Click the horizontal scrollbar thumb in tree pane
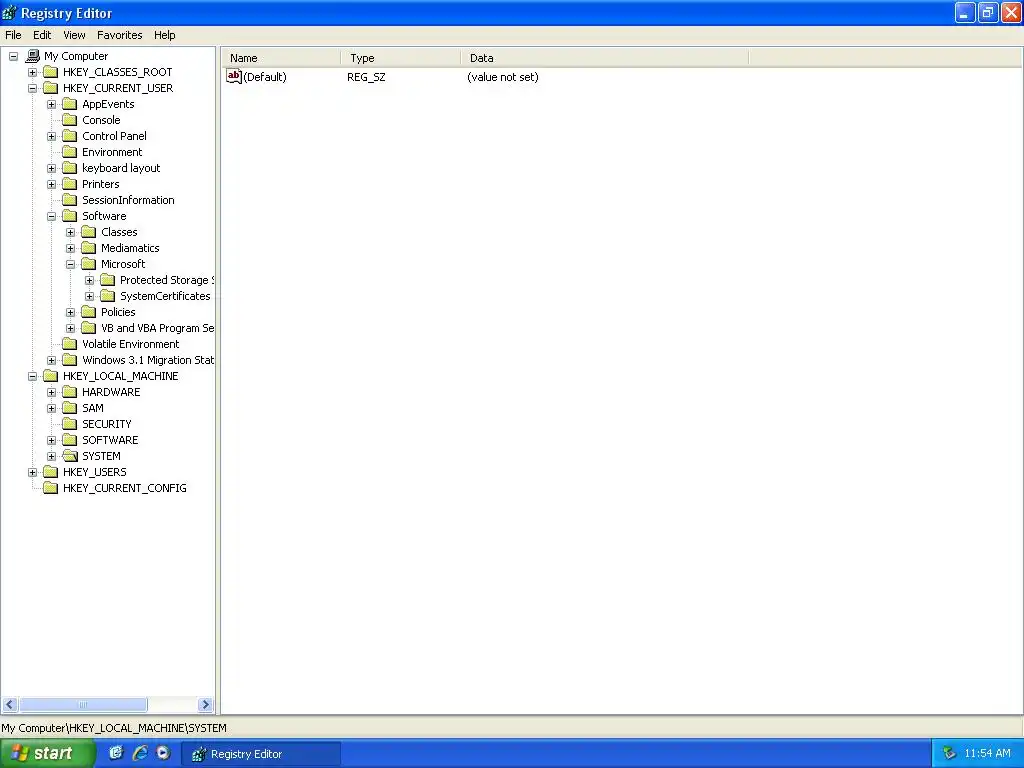The height and width of the screenshot is (768, 1024). click(83, 705)
